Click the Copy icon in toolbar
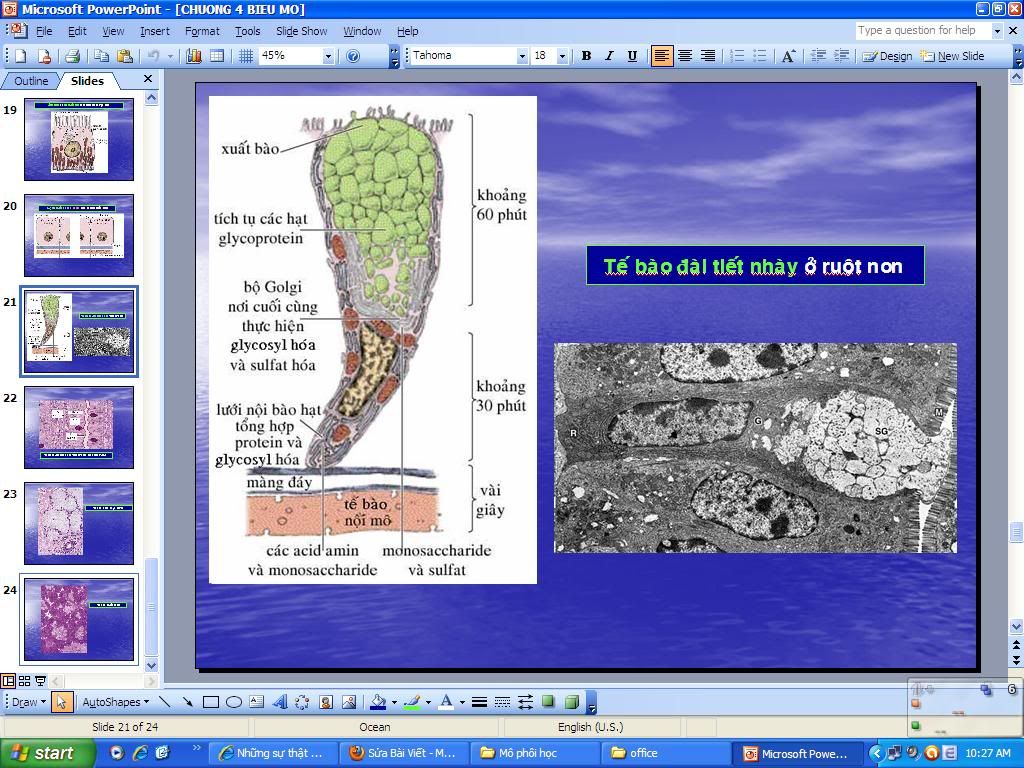1024x768 pixels. [x=101, y=56]
